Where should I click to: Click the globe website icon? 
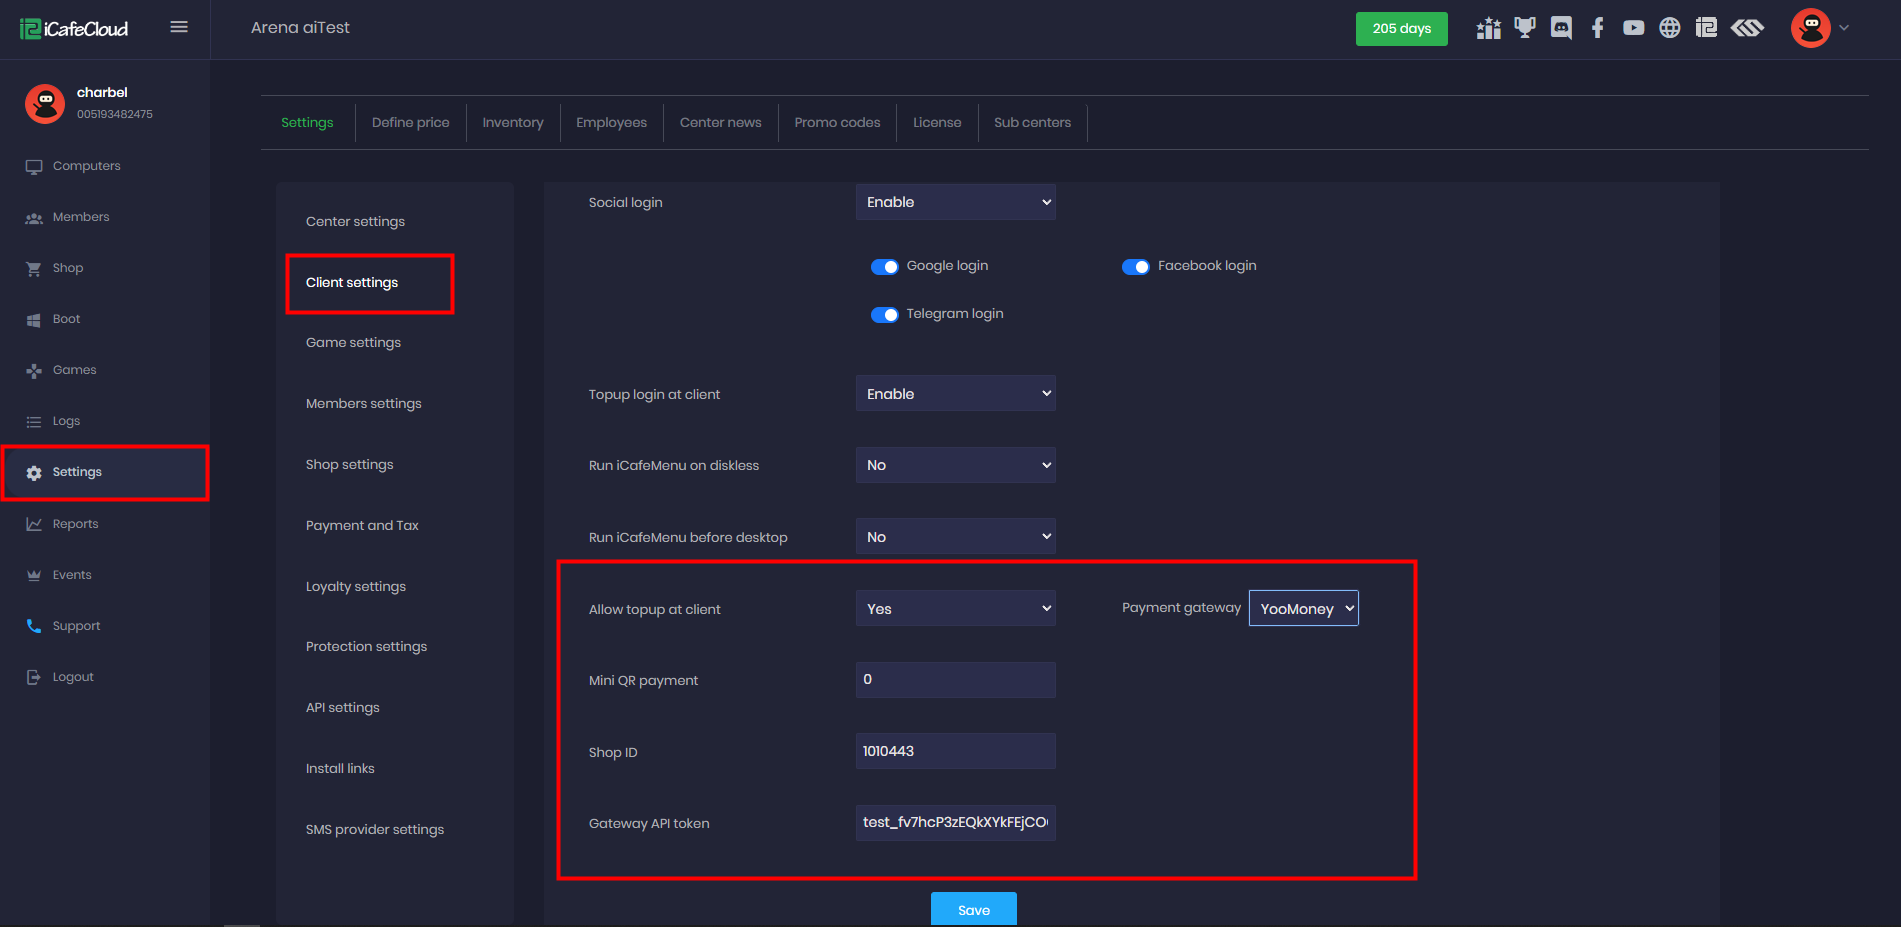tap(1669, 28)
